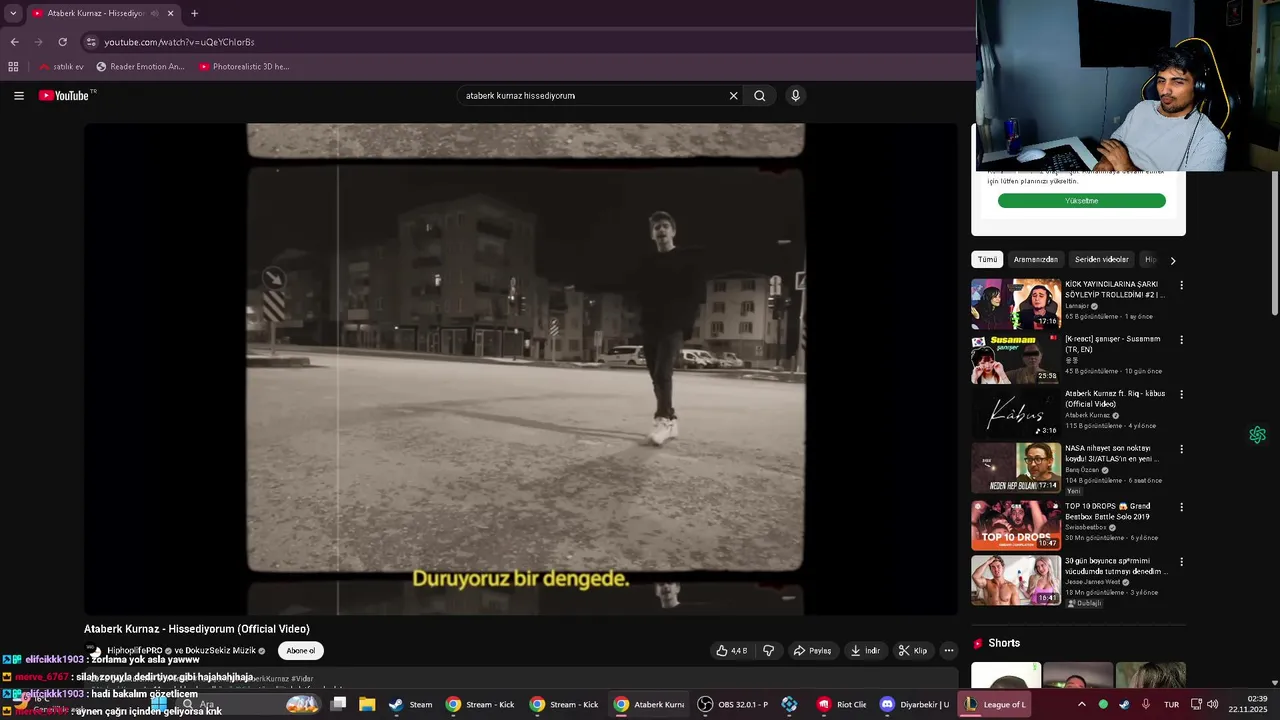Reload the YouTube page
1280x720 pixels.
(62, 42)
